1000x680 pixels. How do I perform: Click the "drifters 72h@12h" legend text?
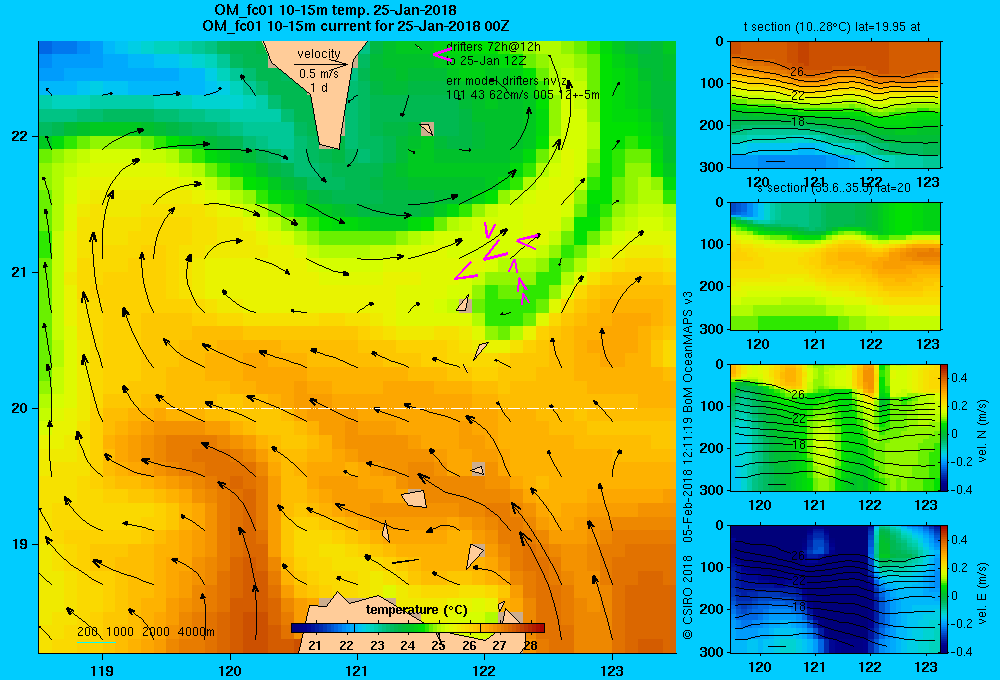click(493, 47)
